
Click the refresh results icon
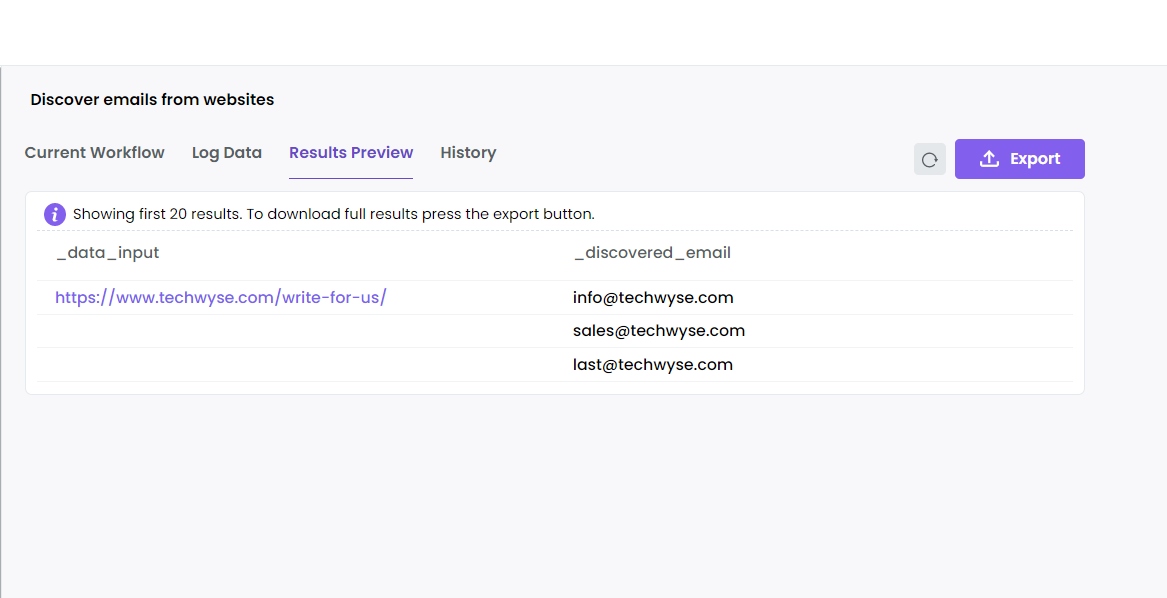929,159
